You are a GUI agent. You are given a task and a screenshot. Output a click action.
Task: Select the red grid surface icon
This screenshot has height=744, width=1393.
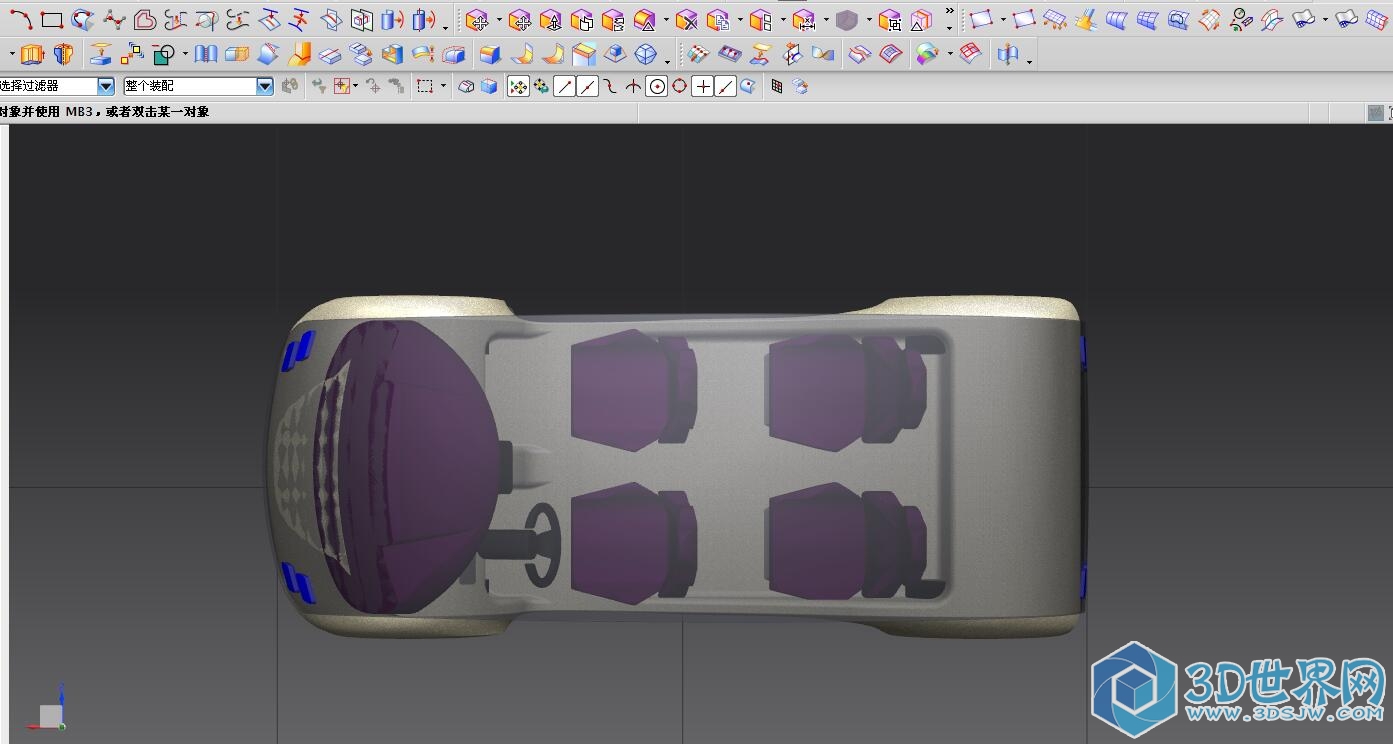point(970,55)
